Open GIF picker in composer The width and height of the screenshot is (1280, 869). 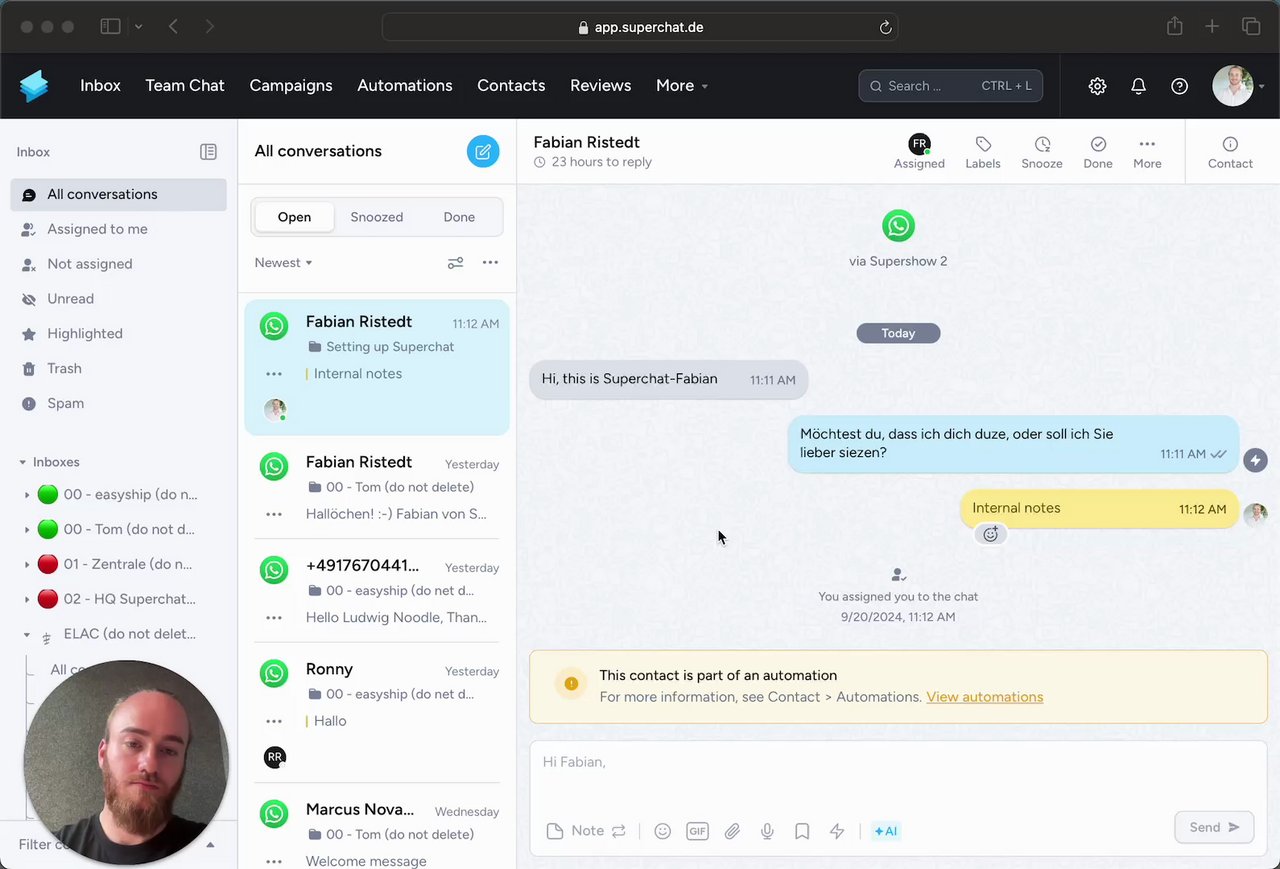(697, 830)
